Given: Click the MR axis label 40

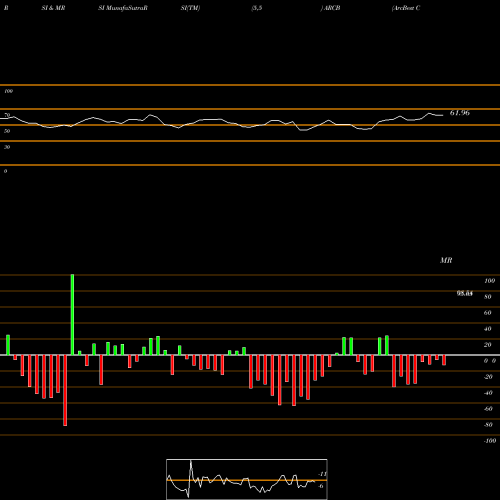Looking at the screenshot, I should tap(488, 329).
